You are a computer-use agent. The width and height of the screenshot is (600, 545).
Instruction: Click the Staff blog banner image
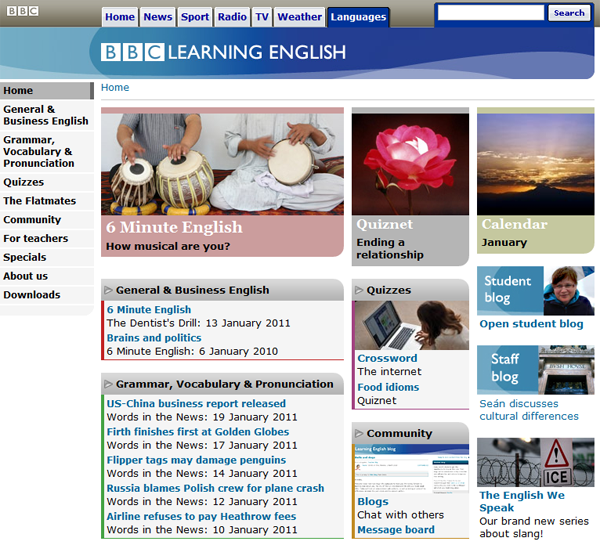(535, 370)
